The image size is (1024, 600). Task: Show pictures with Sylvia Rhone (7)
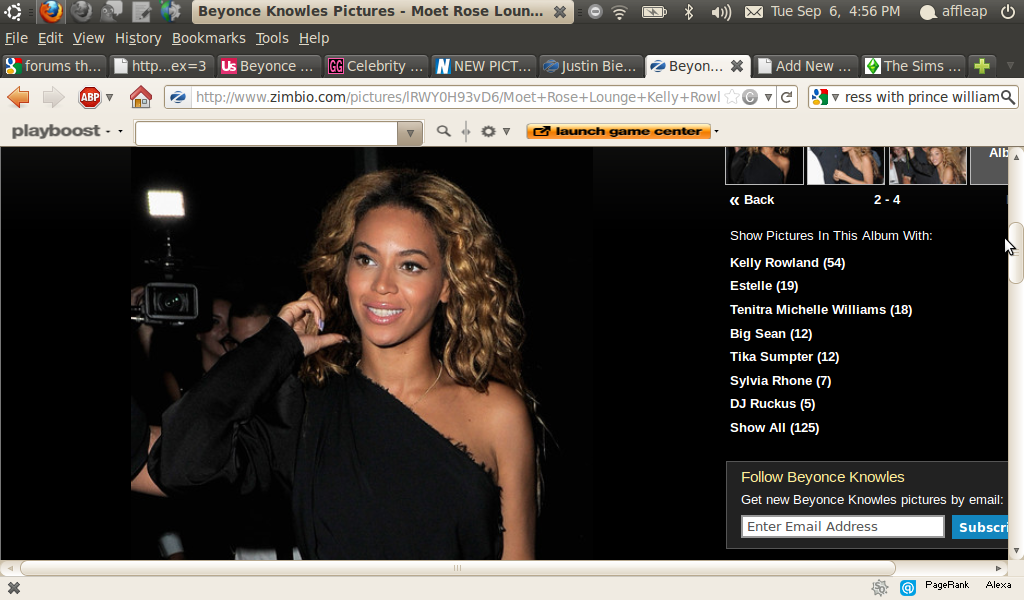(x=780, y=381)
